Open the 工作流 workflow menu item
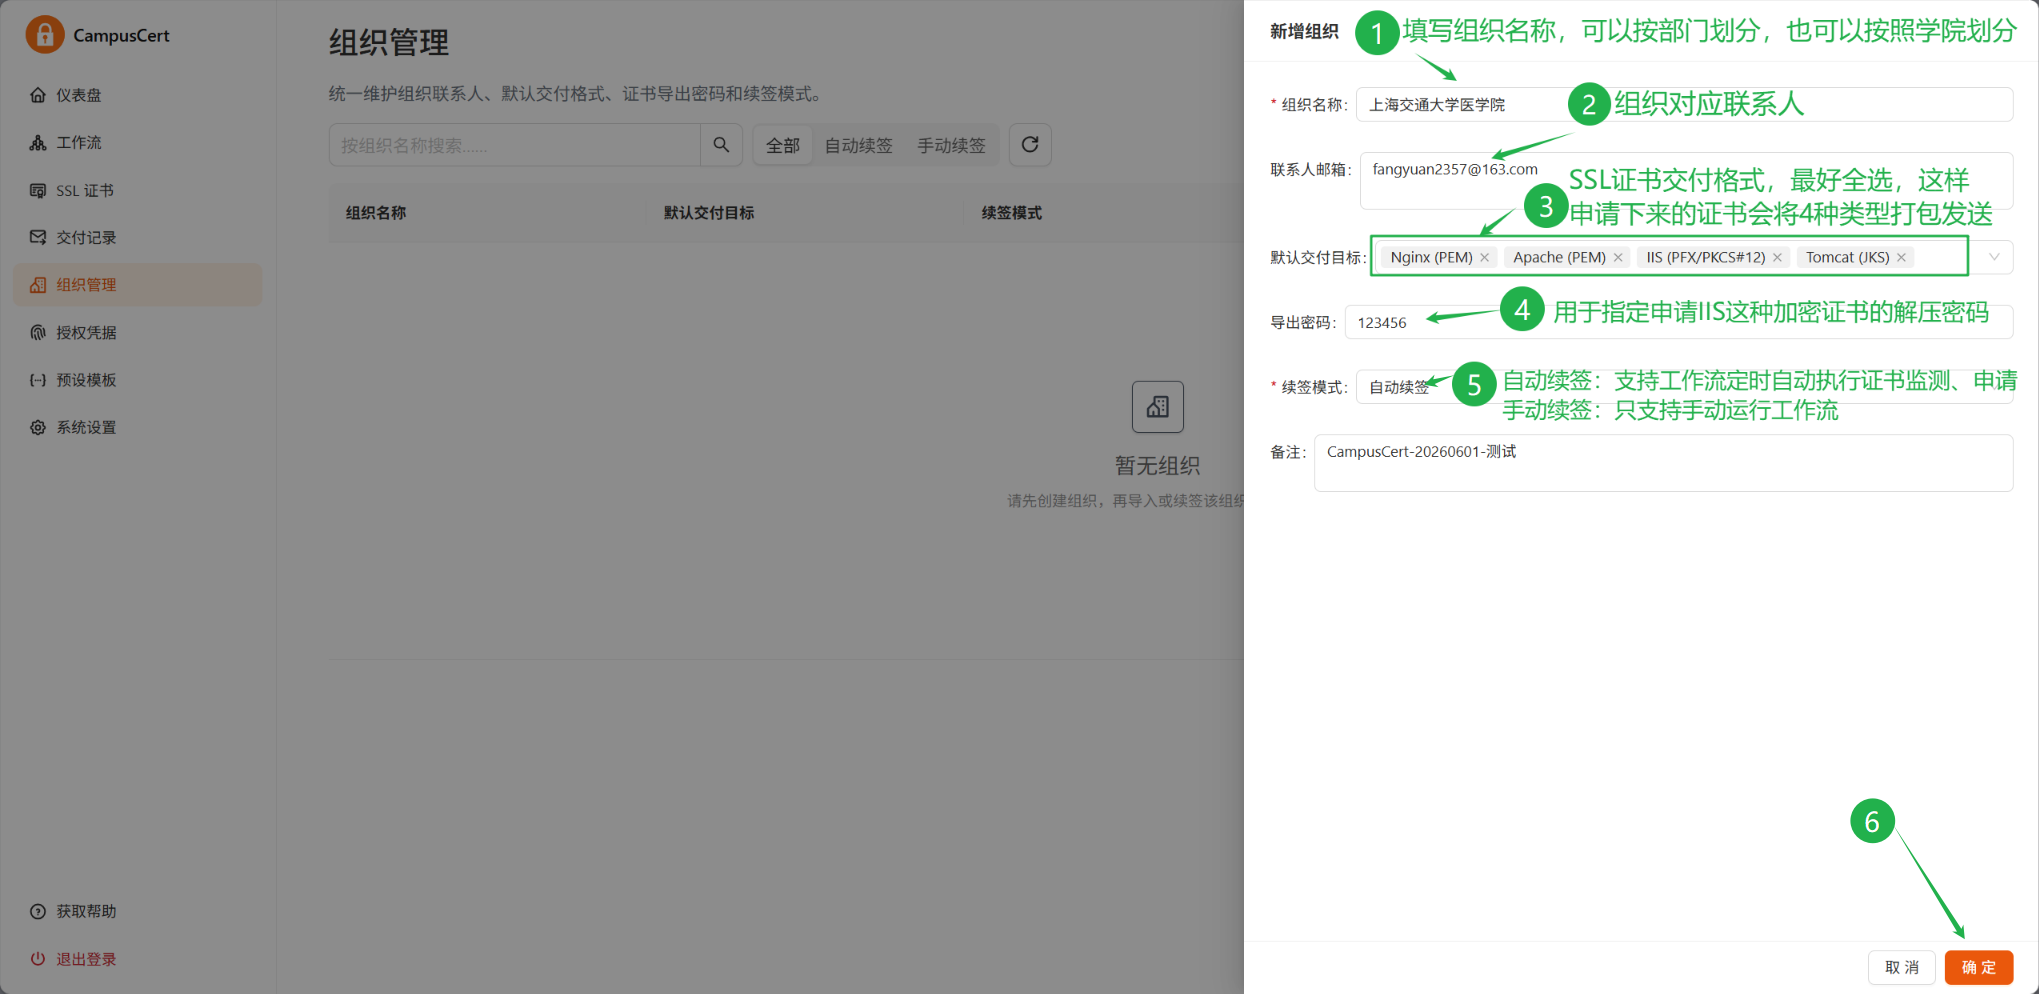2039x994 pixels. pos(138,143)
